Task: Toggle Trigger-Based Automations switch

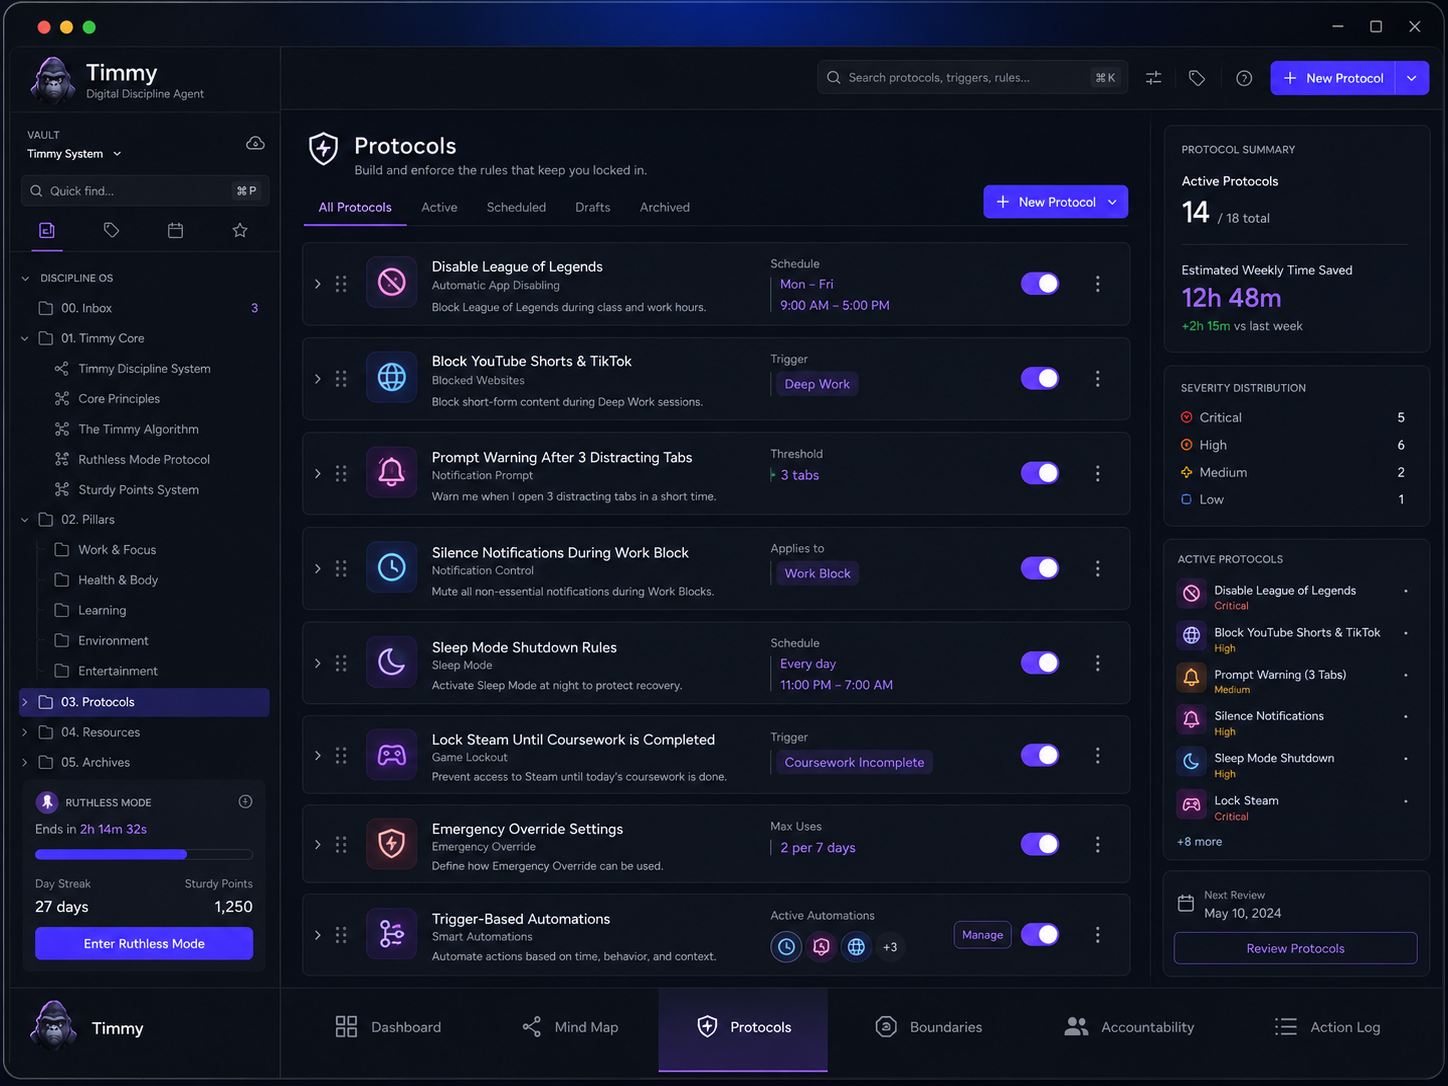Action: coord(1040,934)
